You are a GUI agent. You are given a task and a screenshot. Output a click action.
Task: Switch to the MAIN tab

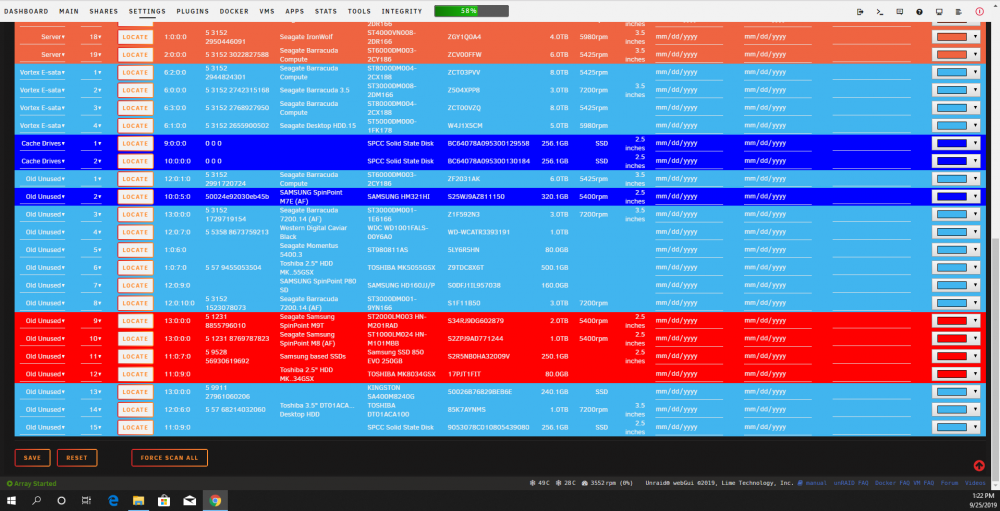coord(69,11)
